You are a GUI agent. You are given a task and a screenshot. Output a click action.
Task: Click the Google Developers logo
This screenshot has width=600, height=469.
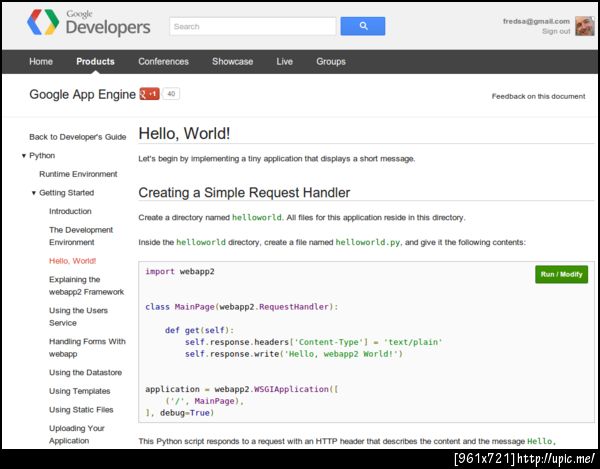pos(89,22)
